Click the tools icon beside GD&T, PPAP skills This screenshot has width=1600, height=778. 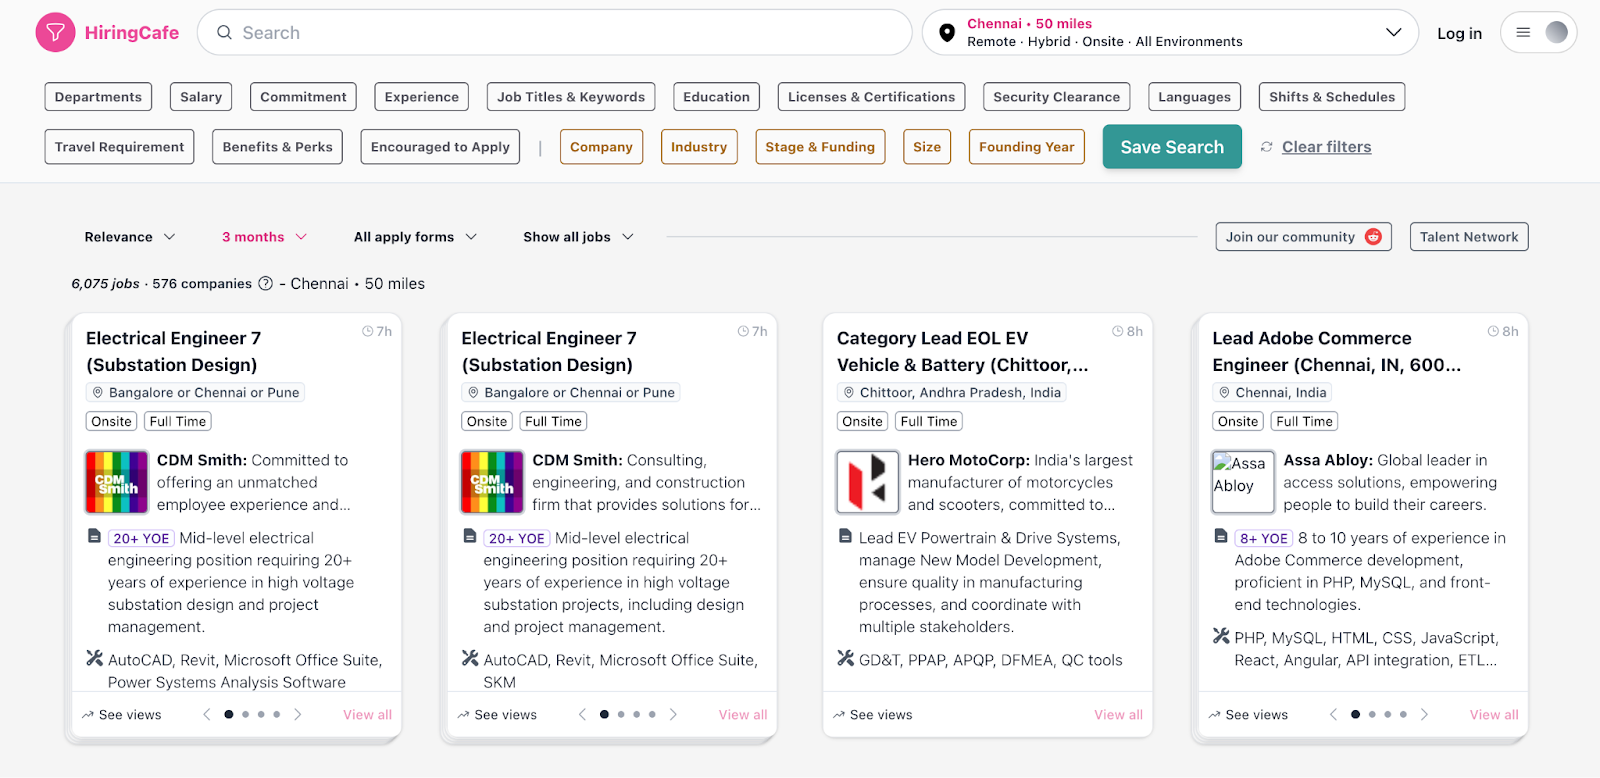(846, 658)
